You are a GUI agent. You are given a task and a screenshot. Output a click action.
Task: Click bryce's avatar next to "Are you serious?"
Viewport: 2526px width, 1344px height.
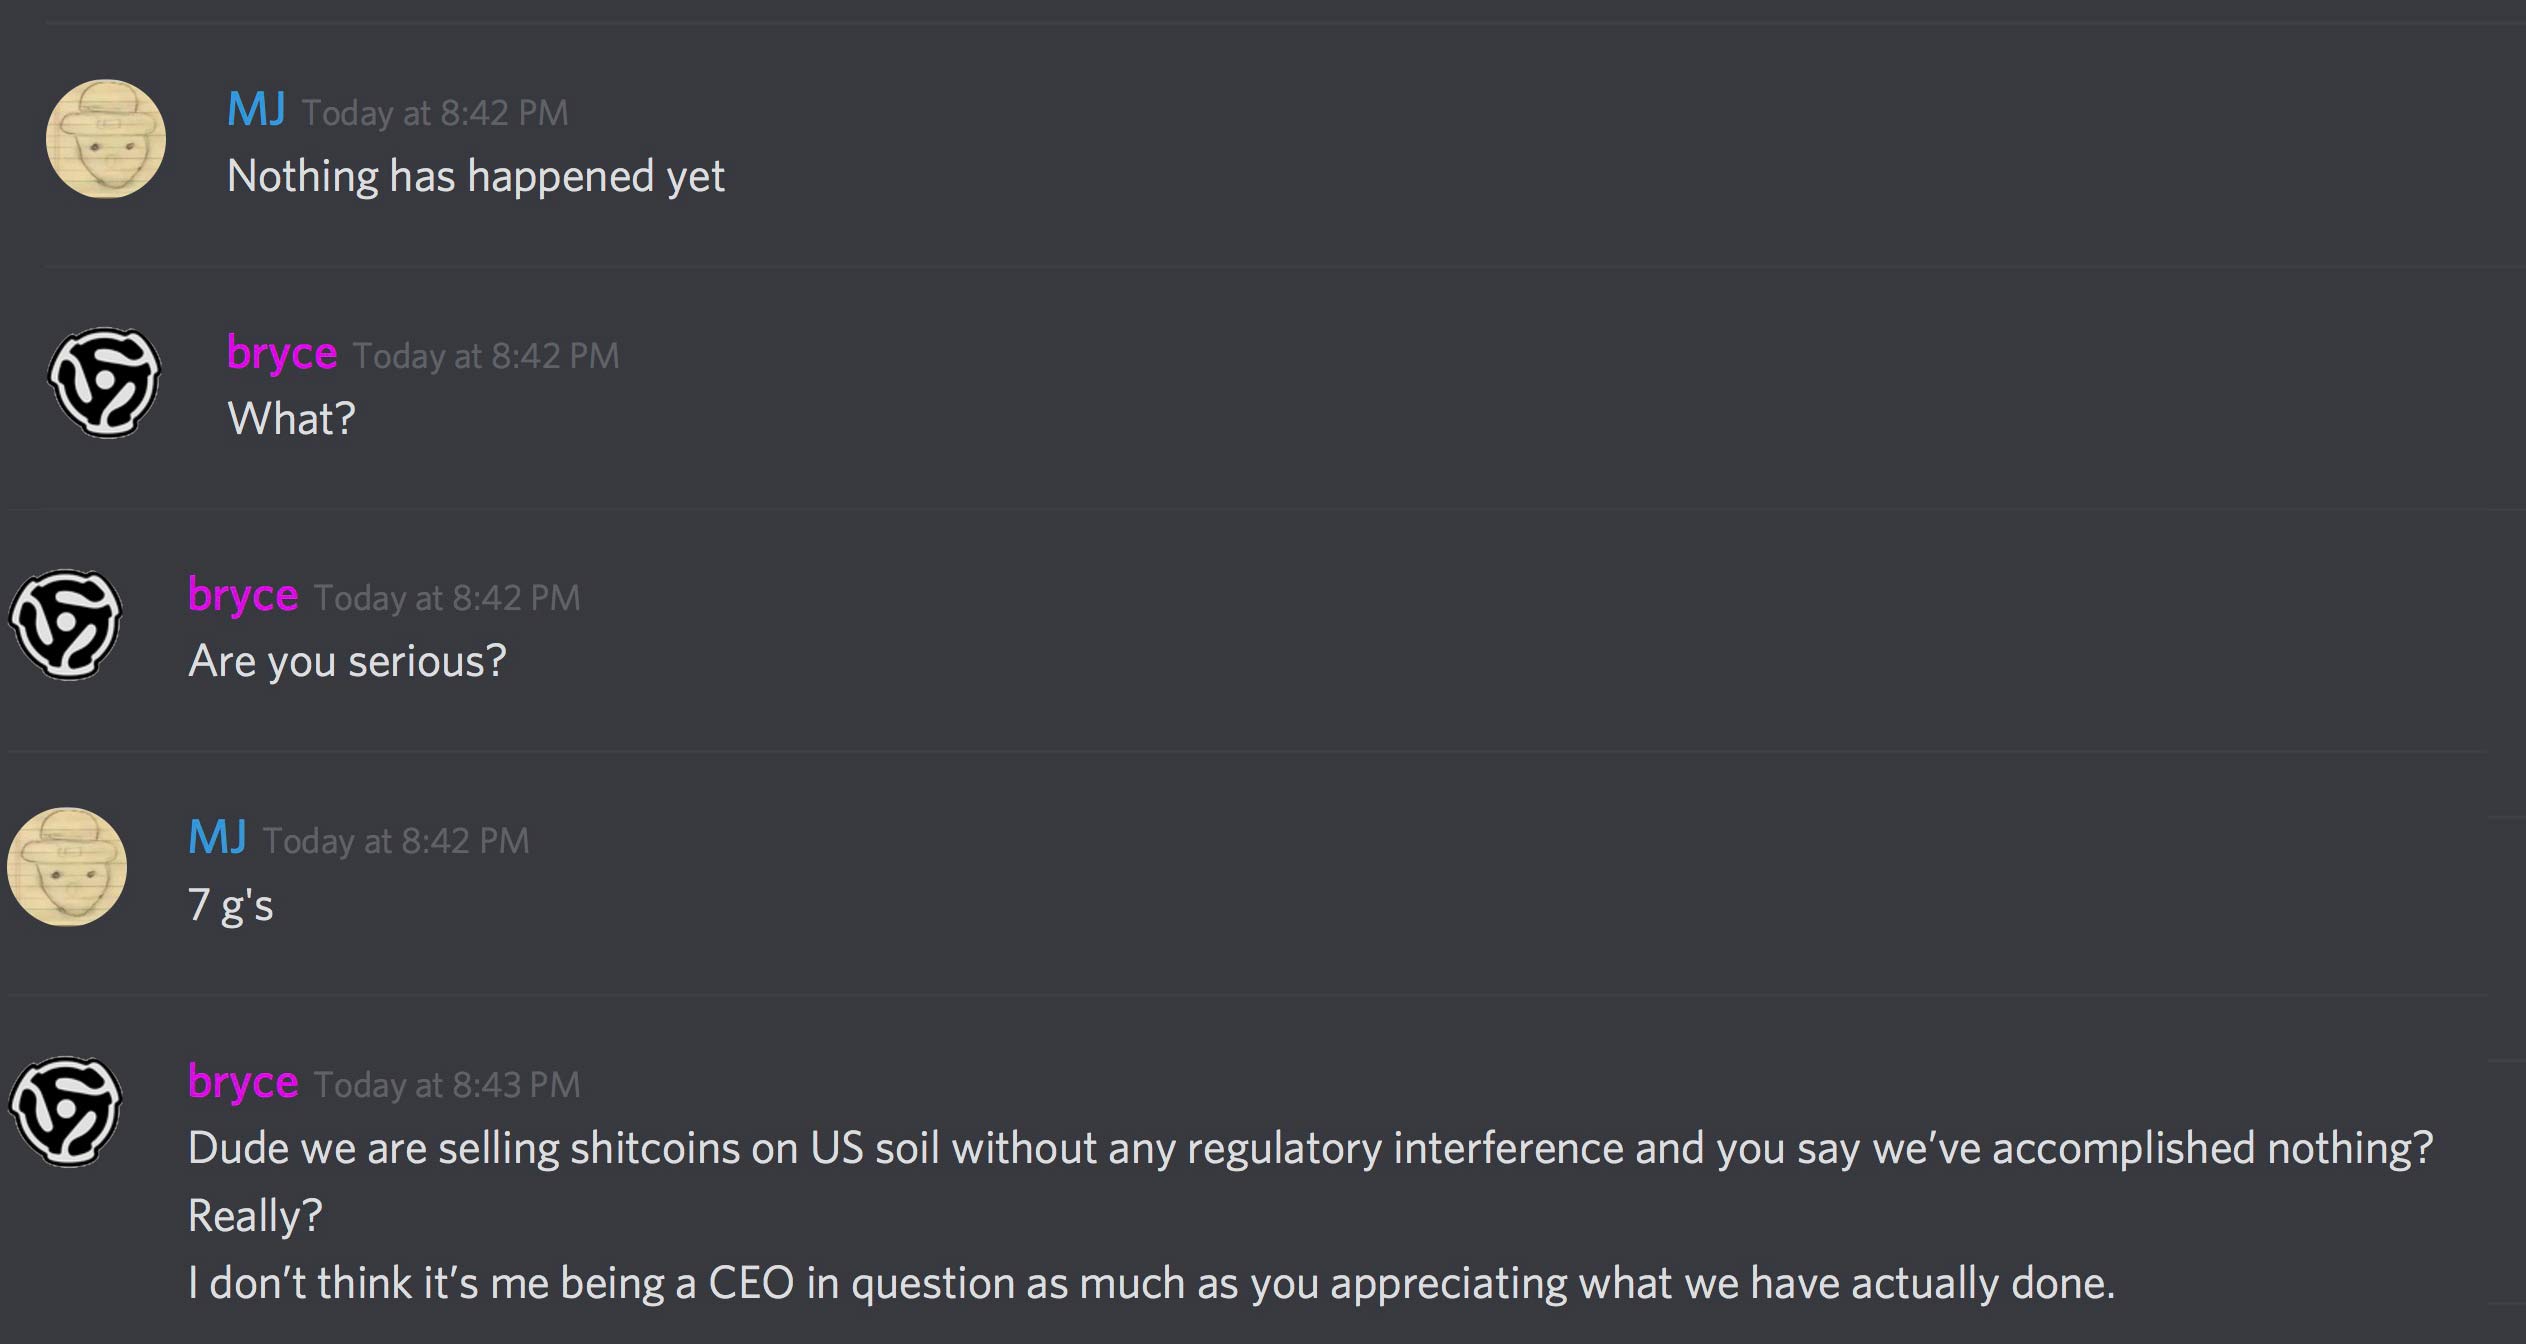66,625
